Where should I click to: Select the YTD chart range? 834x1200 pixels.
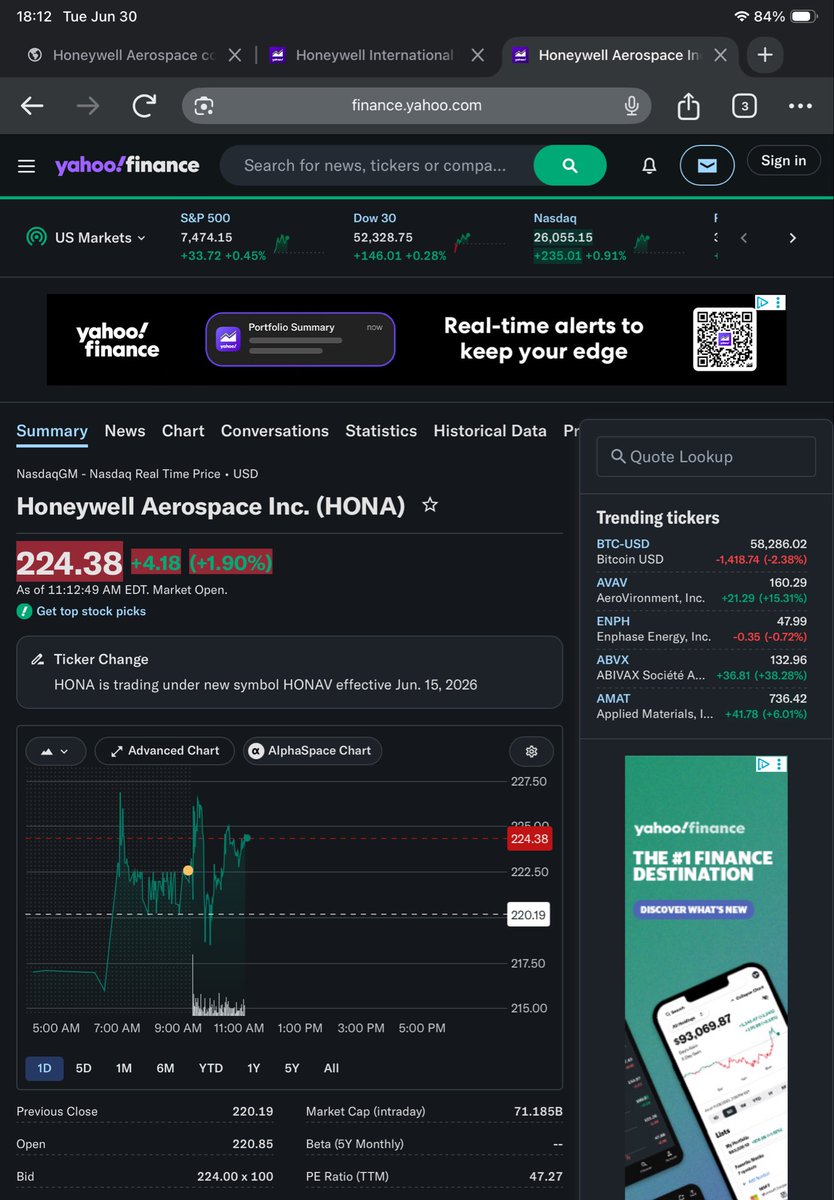211,1068
